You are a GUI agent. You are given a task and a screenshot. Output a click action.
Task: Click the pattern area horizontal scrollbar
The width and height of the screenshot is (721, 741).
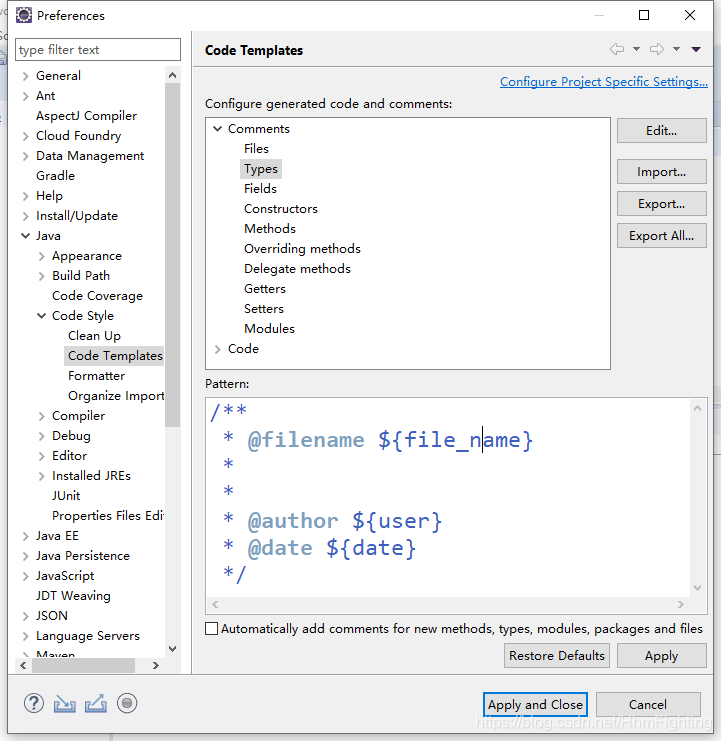click(448, 604)
